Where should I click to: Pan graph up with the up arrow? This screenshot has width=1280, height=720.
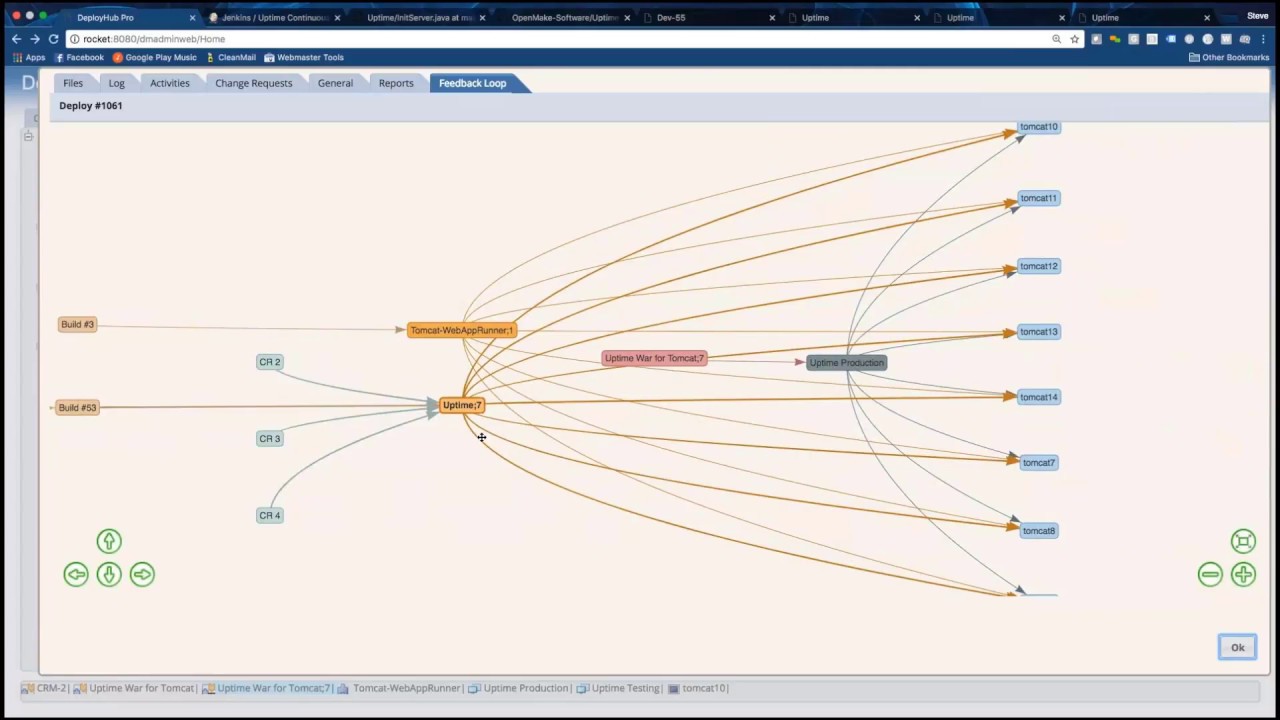(x=109, y=541)
